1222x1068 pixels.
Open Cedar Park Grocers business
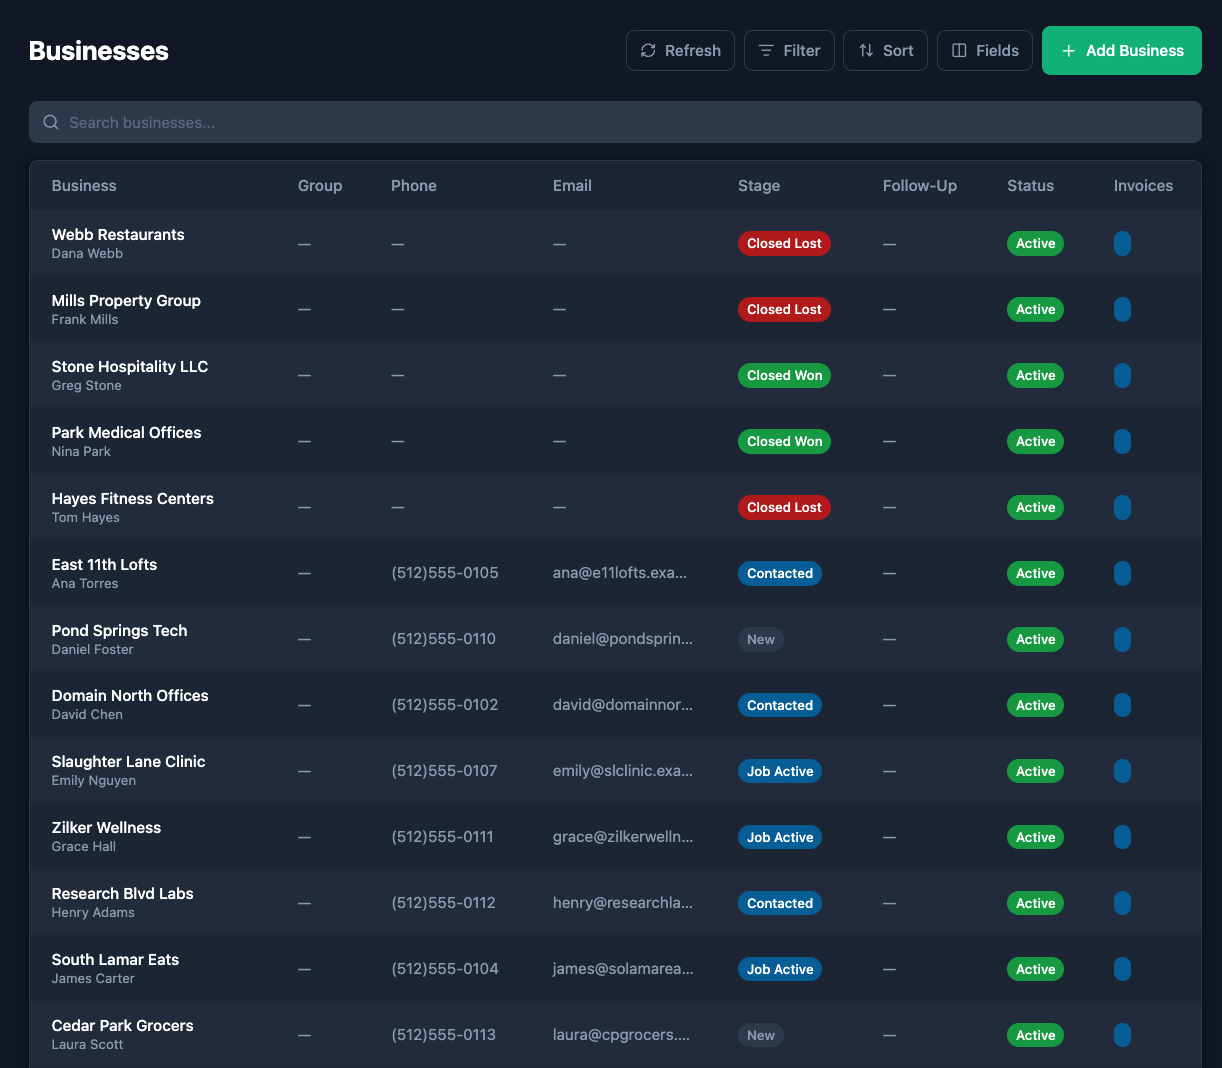click(x=615, y=1035)
